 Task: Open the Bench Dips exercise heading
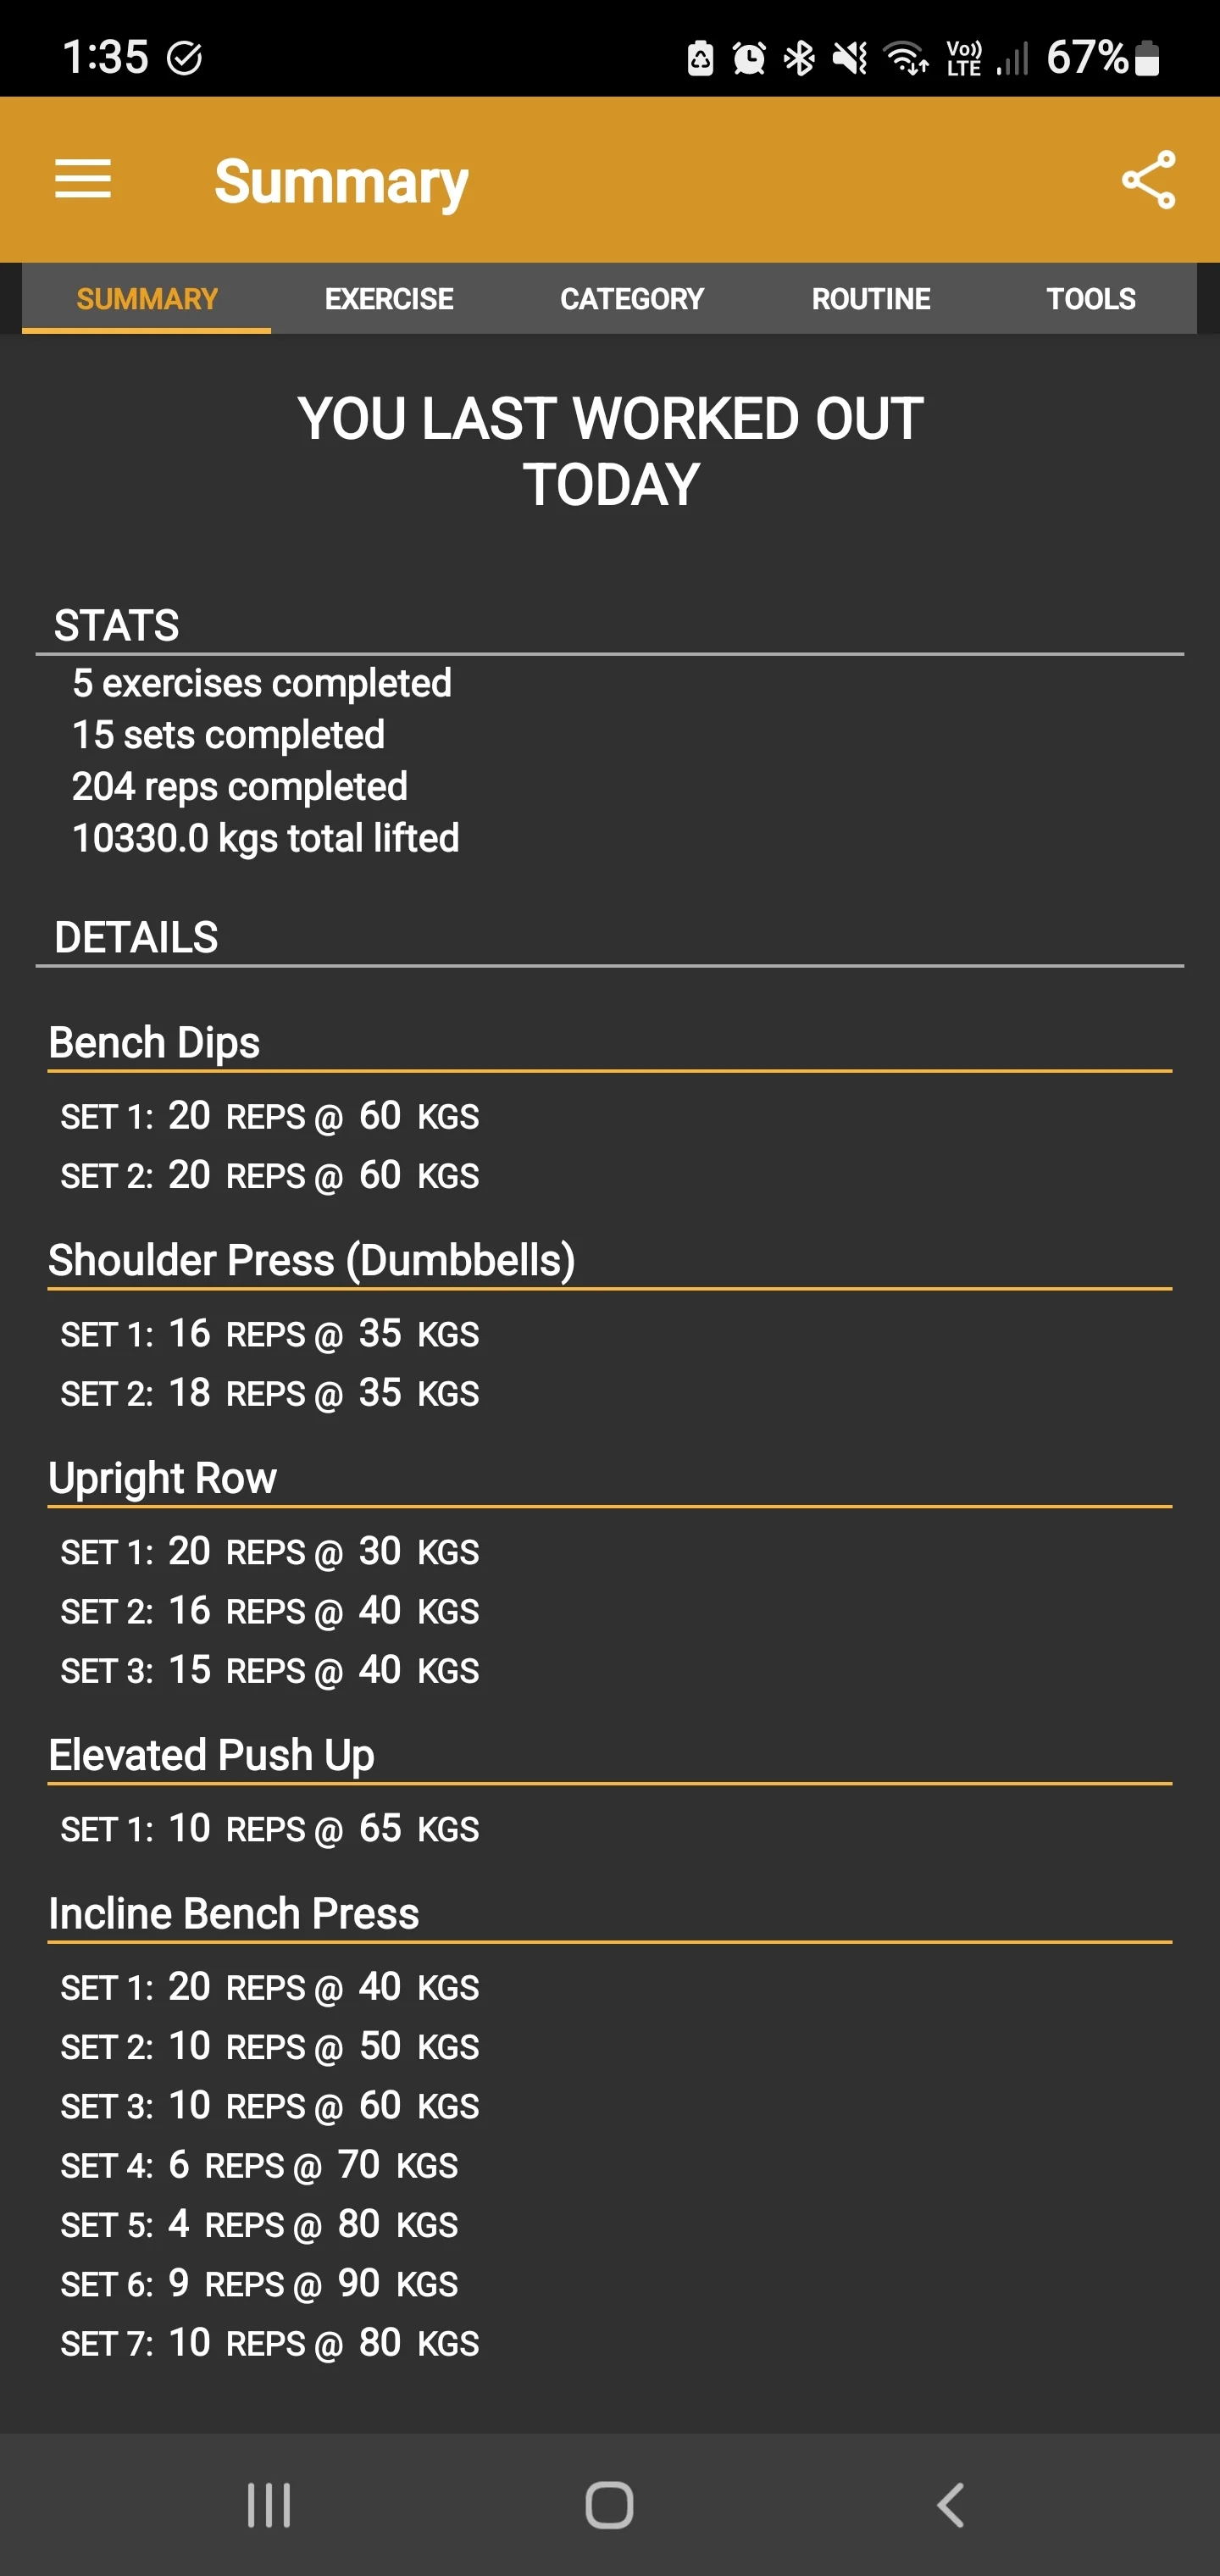click(154, 1043)
